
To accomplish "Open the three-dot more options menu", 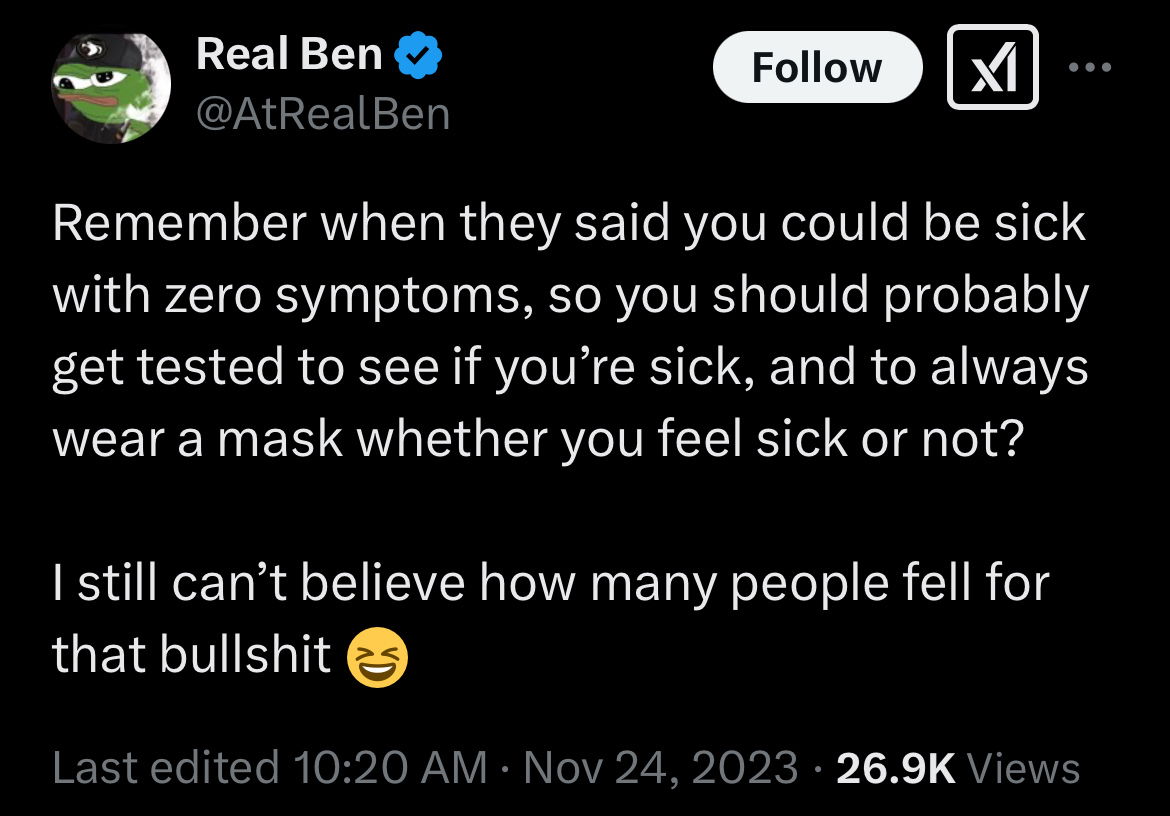I will pos(1089,67).
